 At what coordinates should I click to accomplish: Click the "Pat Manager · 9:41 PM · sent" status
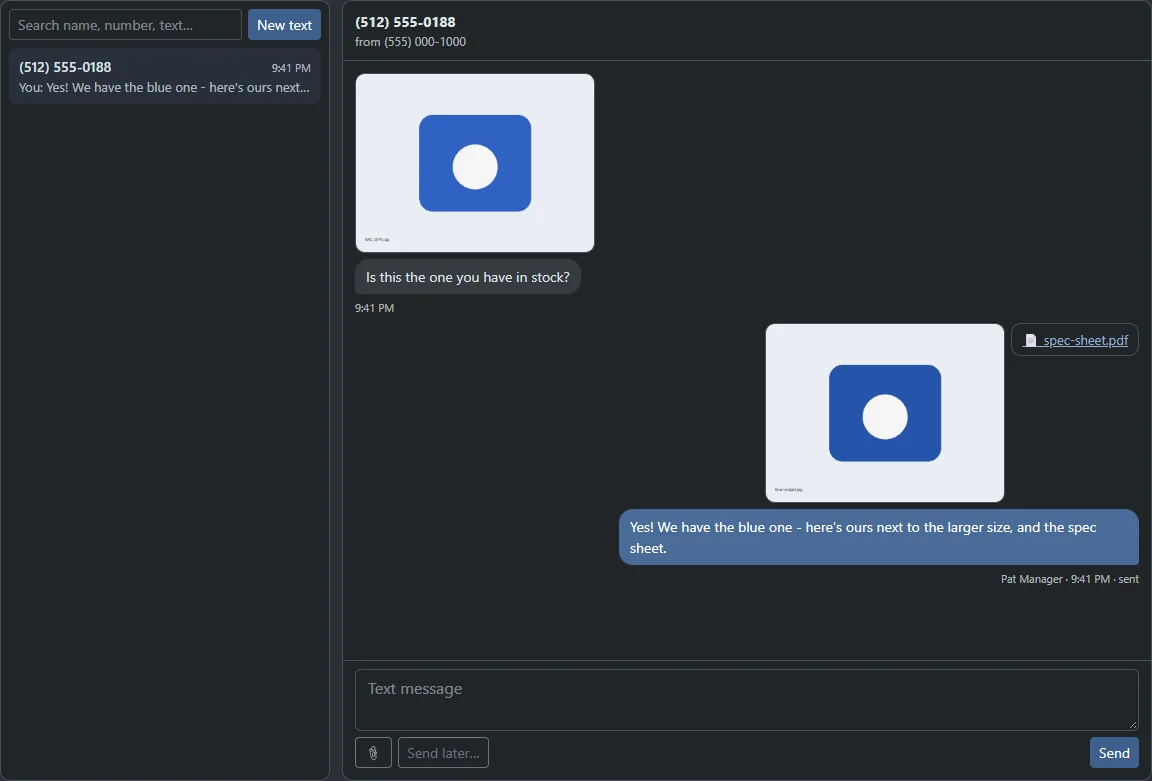(x=1070, y=579)
